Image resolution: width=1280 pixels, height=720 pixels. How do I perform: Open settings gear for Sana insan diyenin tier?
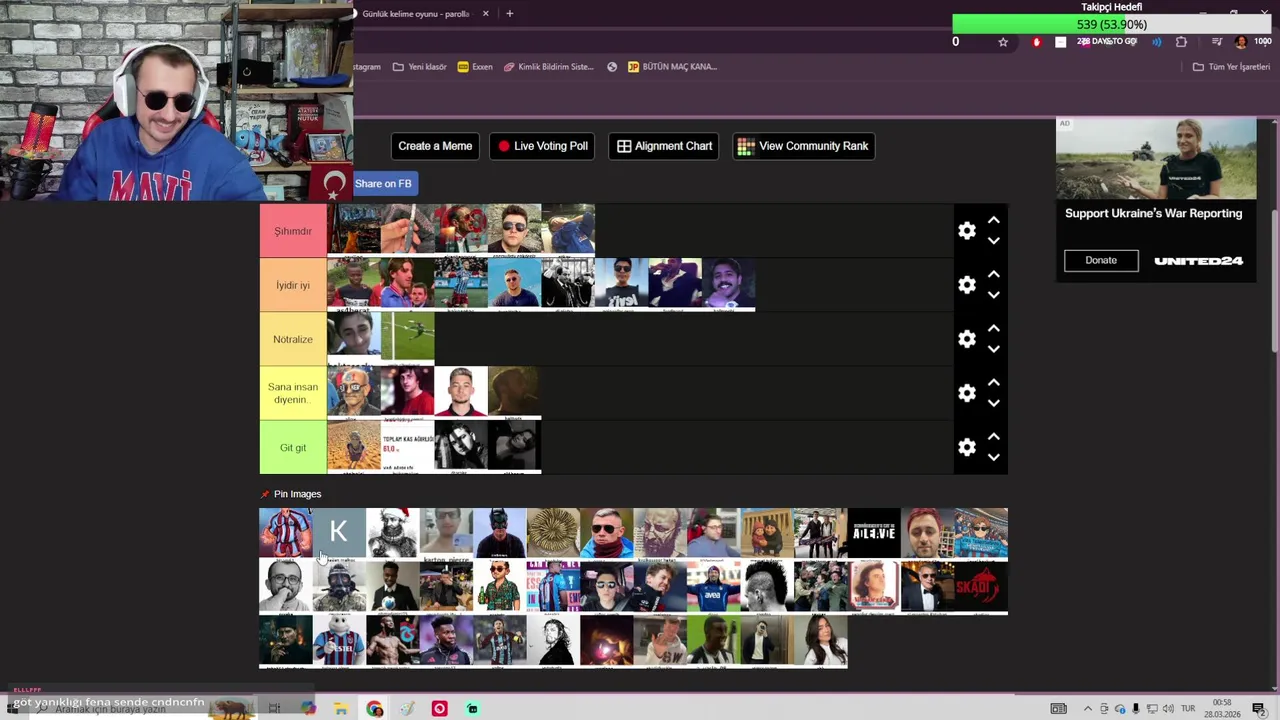[966, 393]
